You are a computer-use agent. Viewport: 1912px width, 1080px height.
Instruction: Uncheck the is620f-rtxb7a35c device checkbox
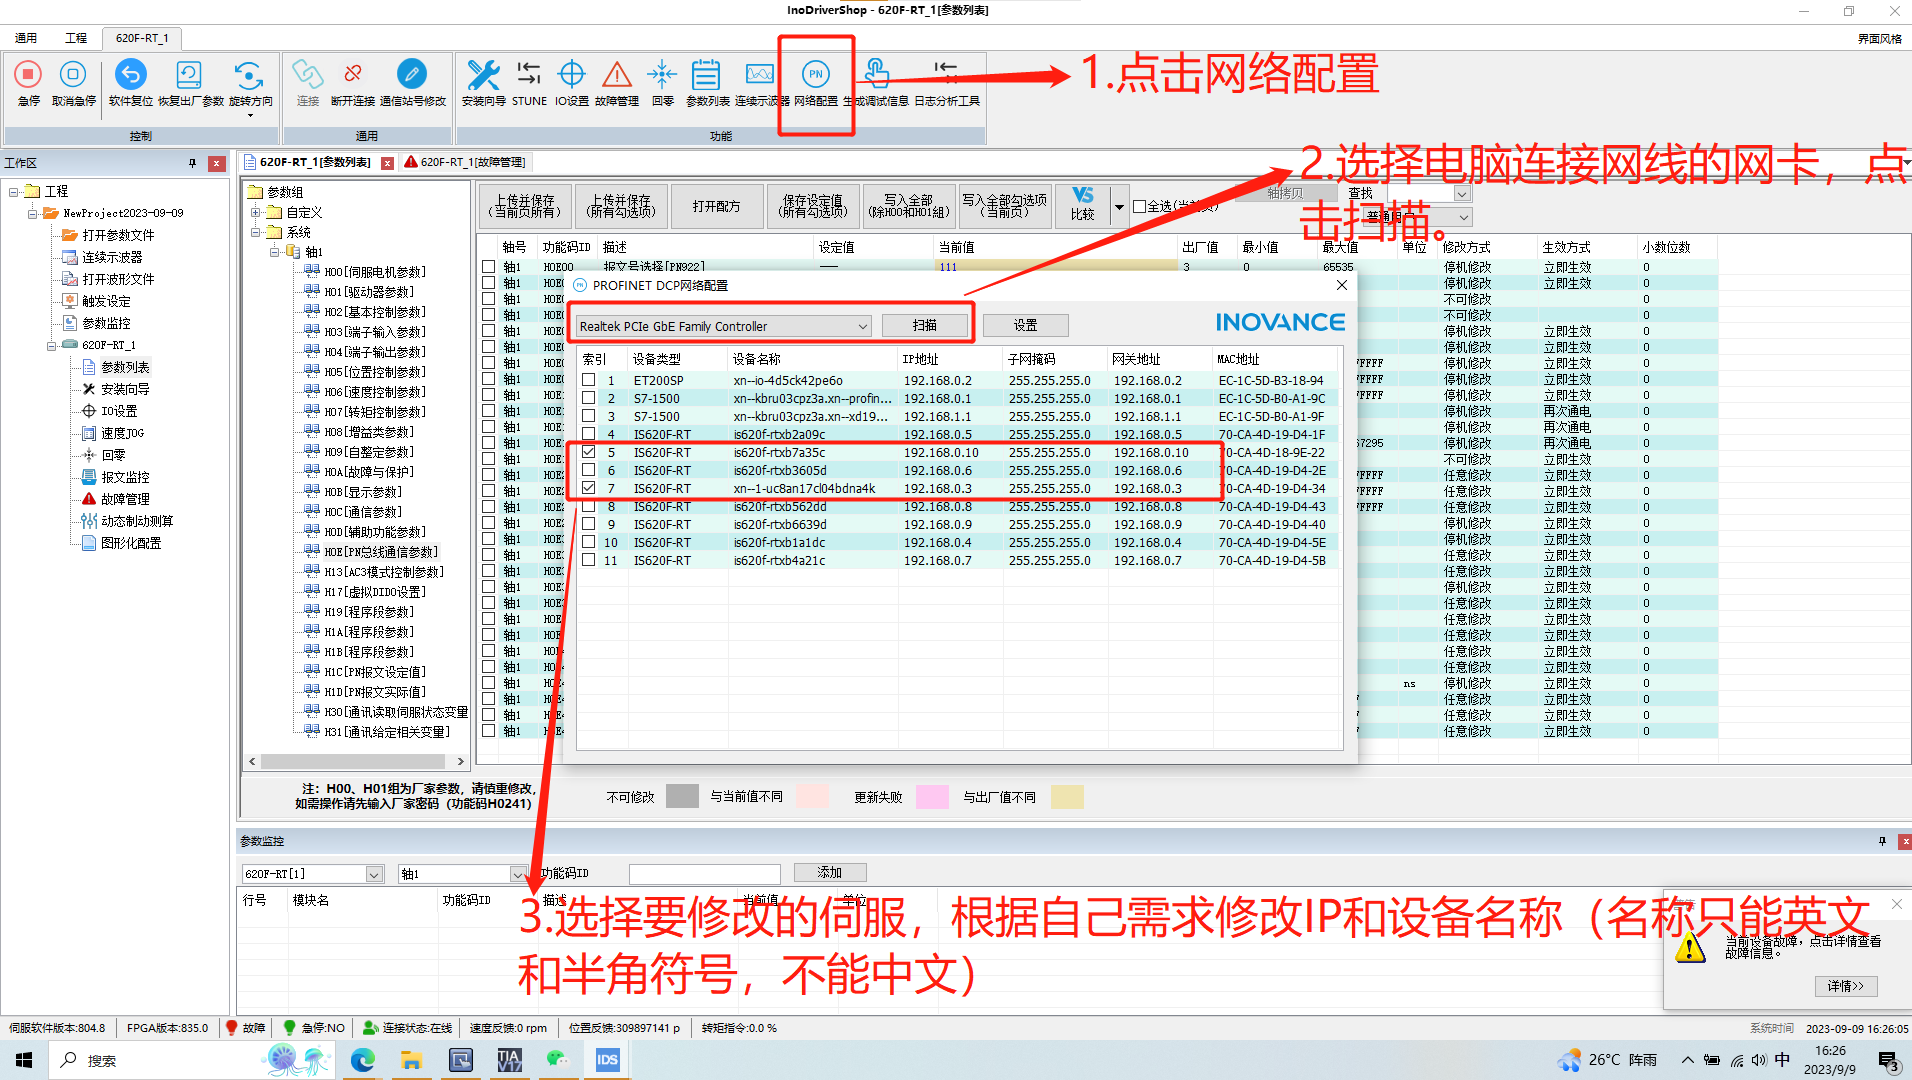point(589,452)
